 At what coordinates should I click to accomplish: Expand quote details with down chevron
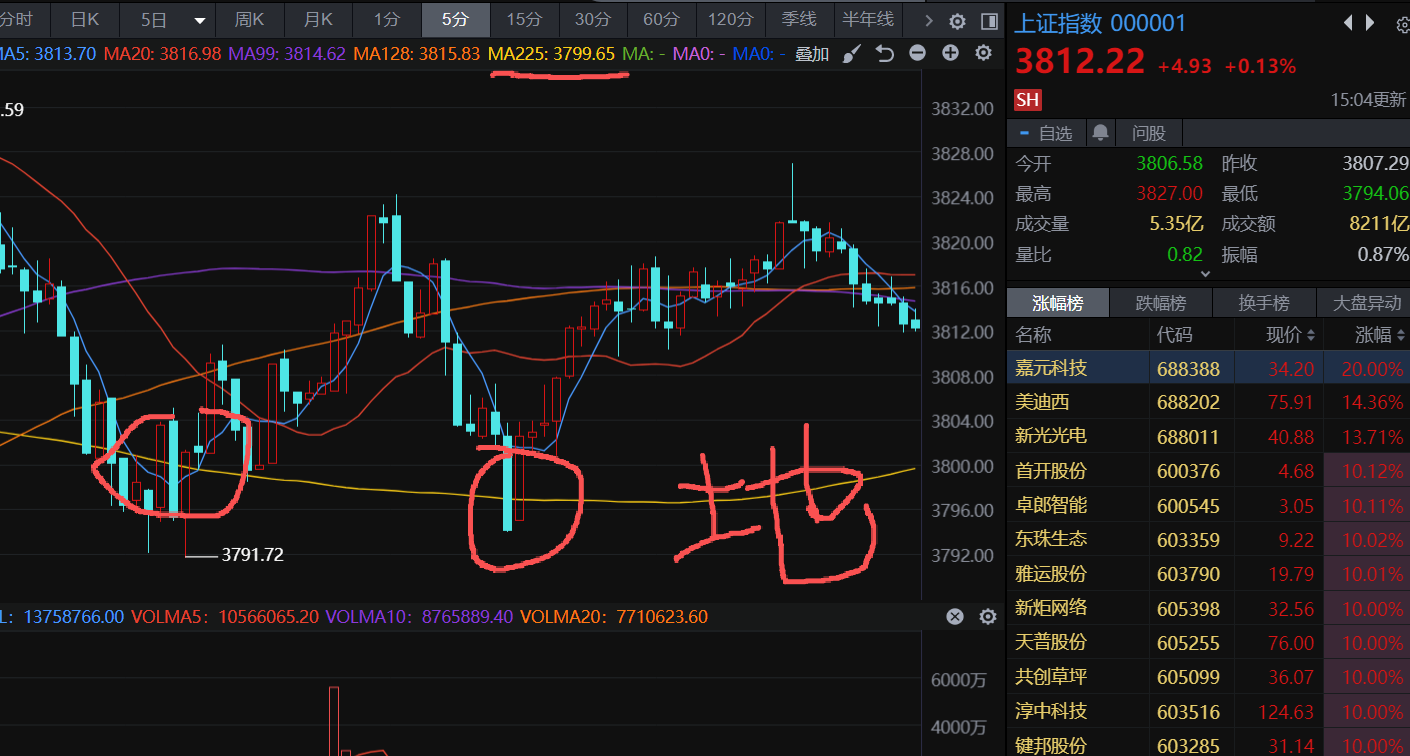[1205, 272]
